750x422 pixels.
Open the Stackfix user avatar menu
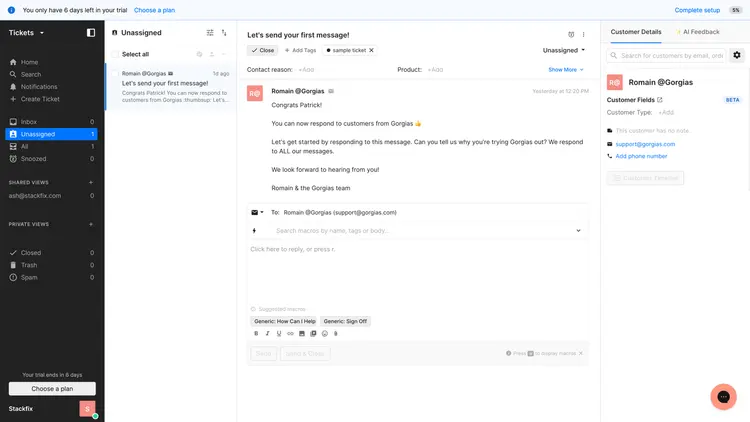point(88,409)
